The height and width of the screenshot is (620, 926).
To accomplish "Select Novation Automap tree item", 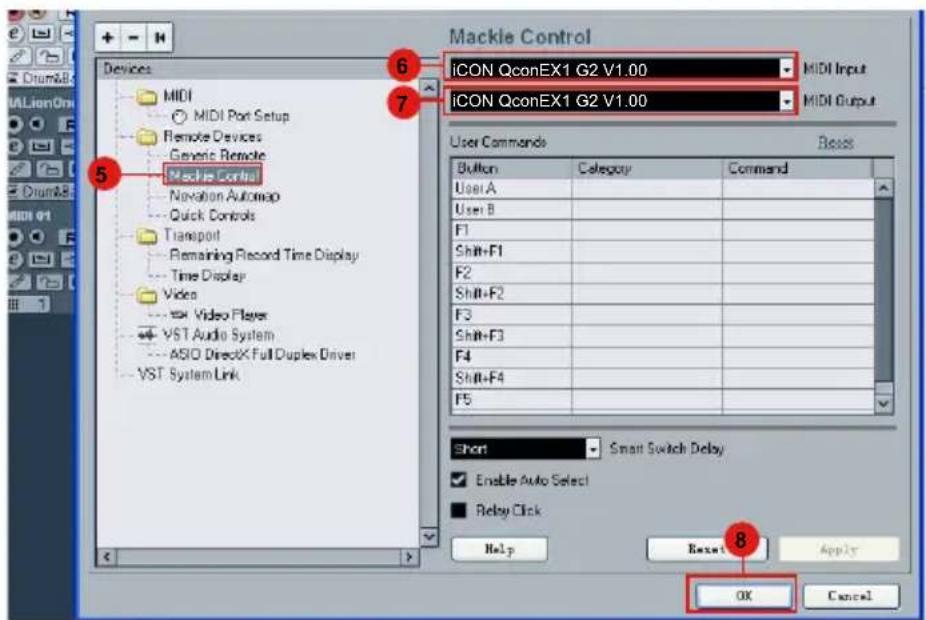I will click(x=224, y=195).
